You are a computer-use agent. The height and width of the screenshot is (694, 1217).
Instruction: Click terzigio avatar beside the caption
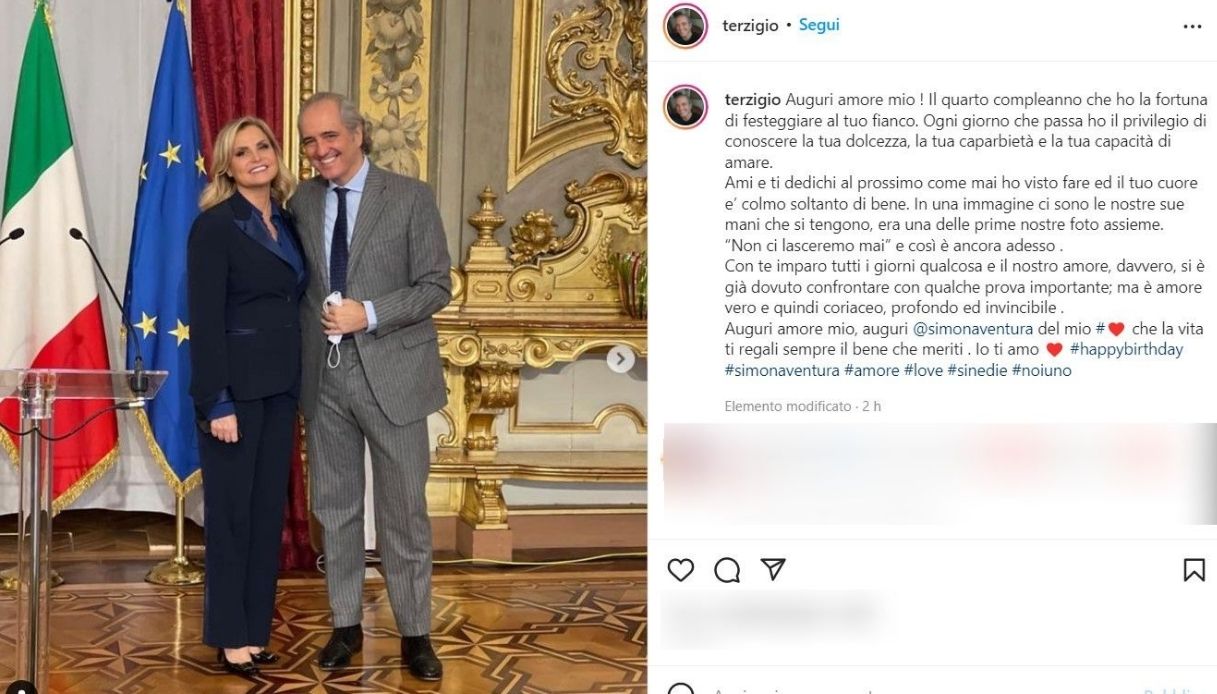pyautogui.click(x=685, y=107)
